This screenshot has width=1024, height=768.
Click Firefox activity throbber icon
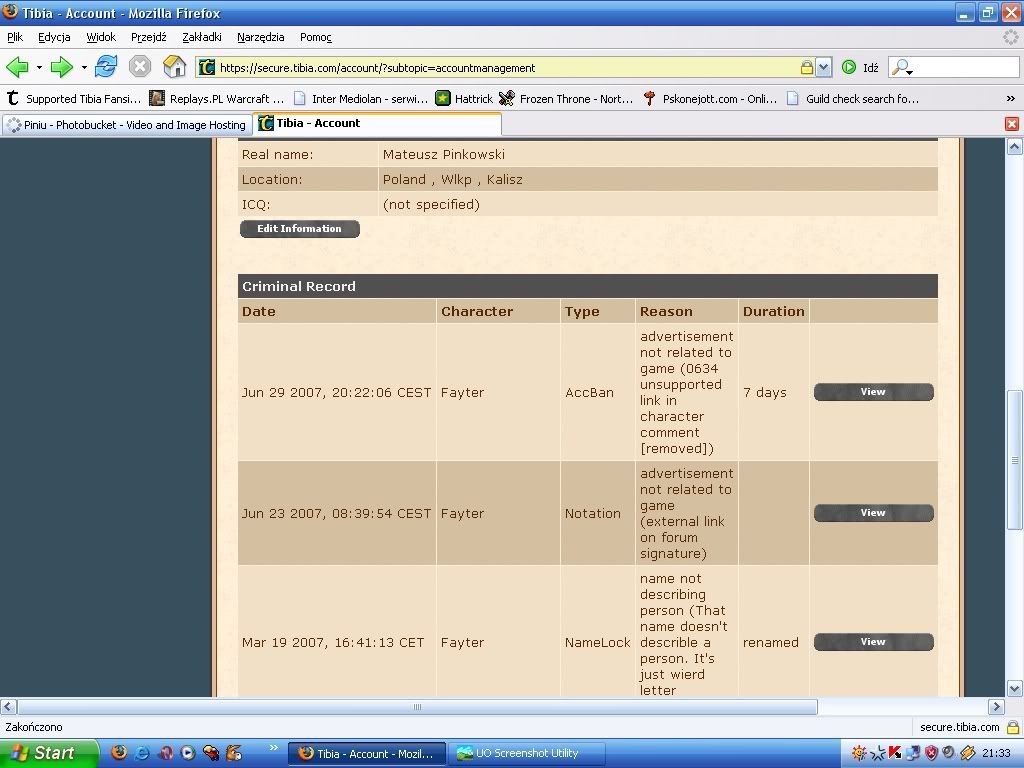[1010, 37]
